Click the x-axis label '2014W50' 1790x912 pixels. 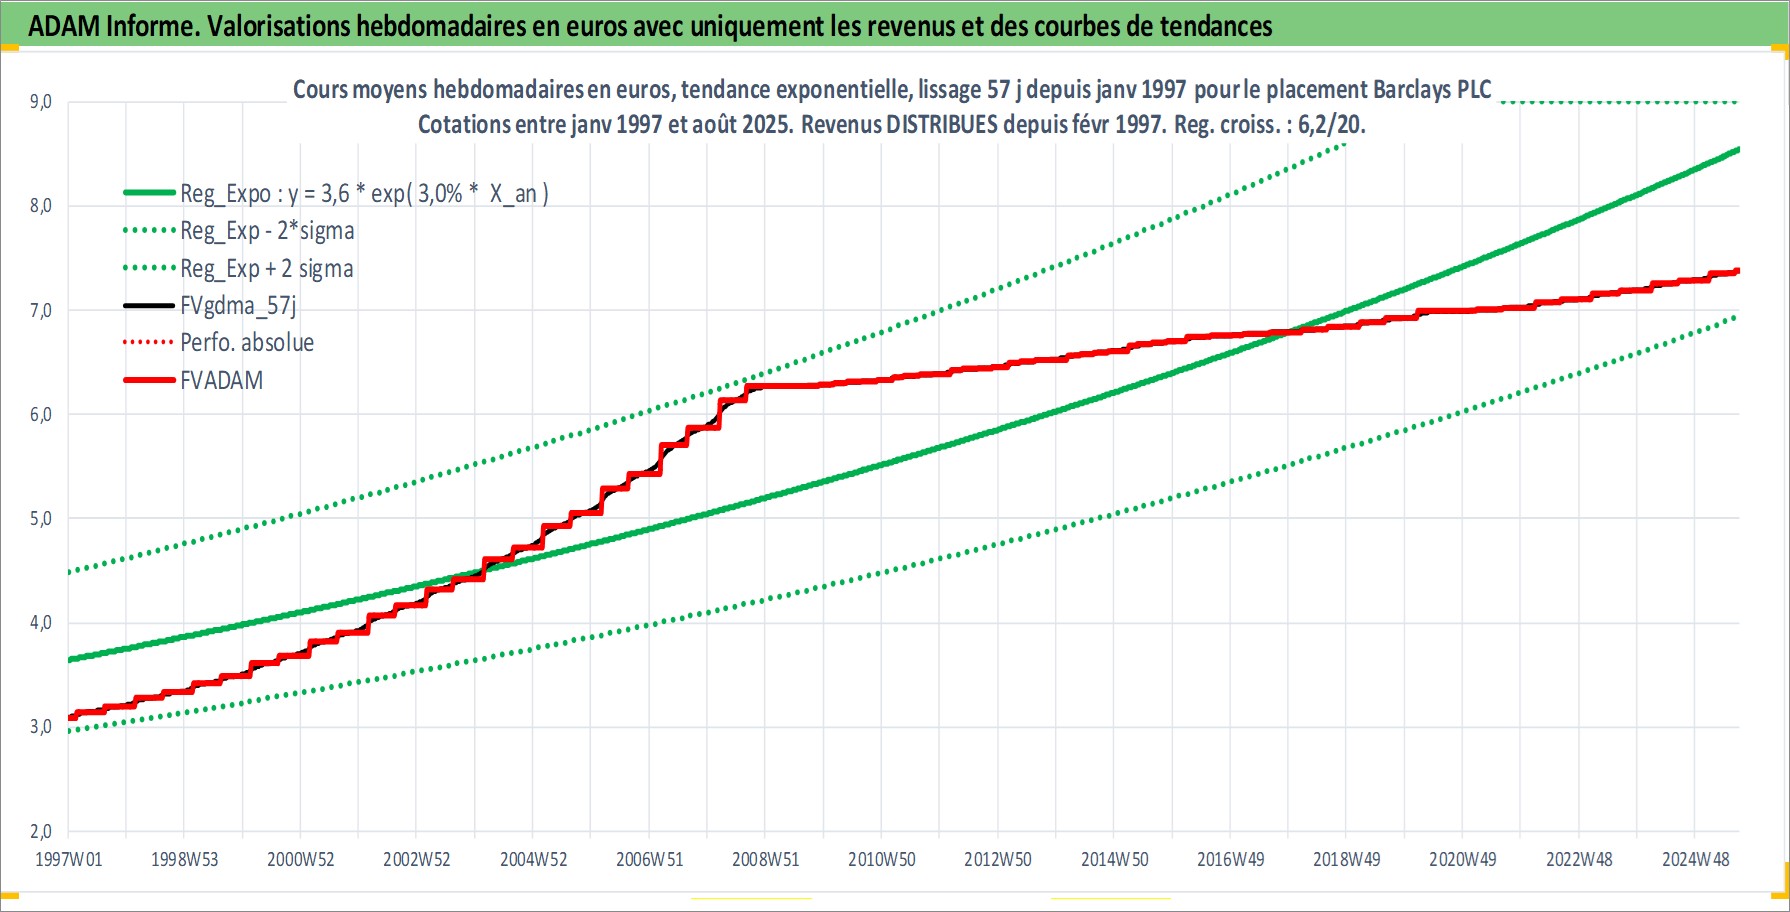pyautogui.click(x=1114, y=860)
